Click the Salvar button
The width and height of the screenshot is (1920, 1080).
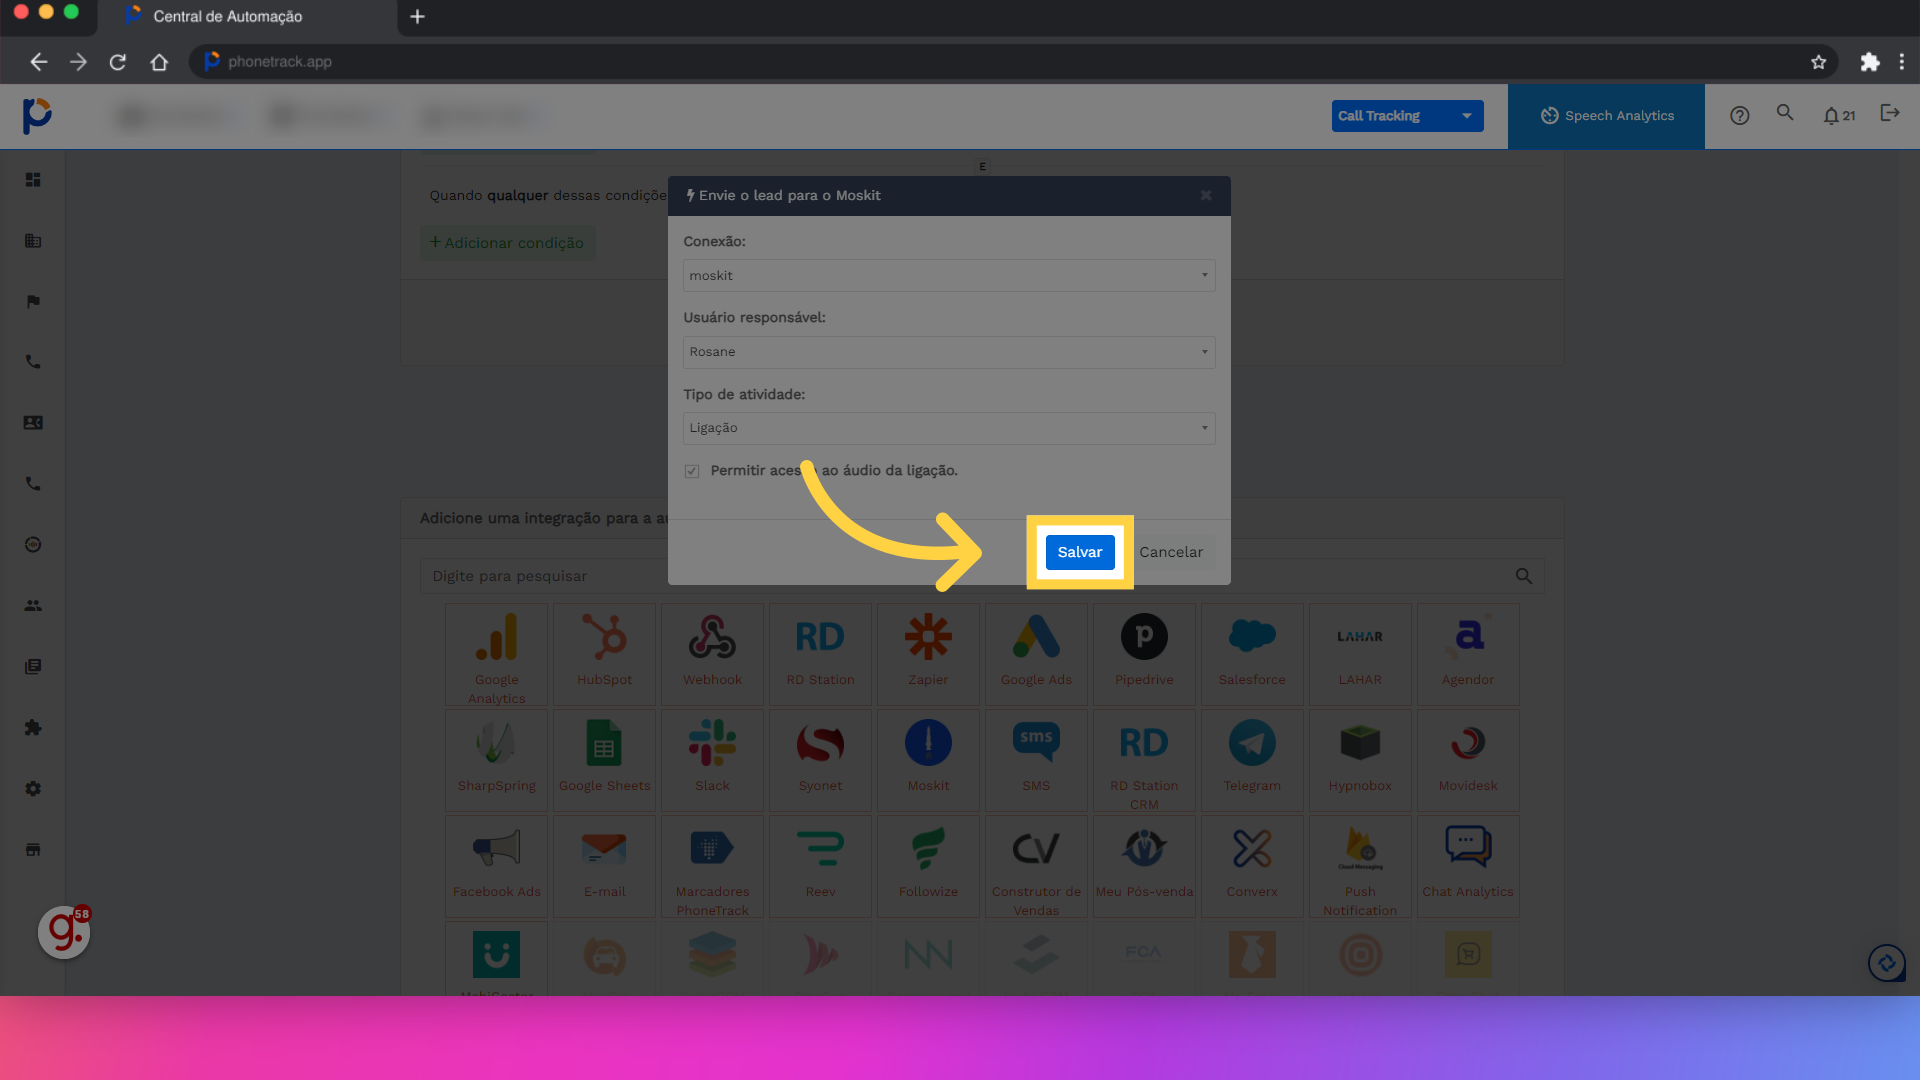tap(1080, 552)
